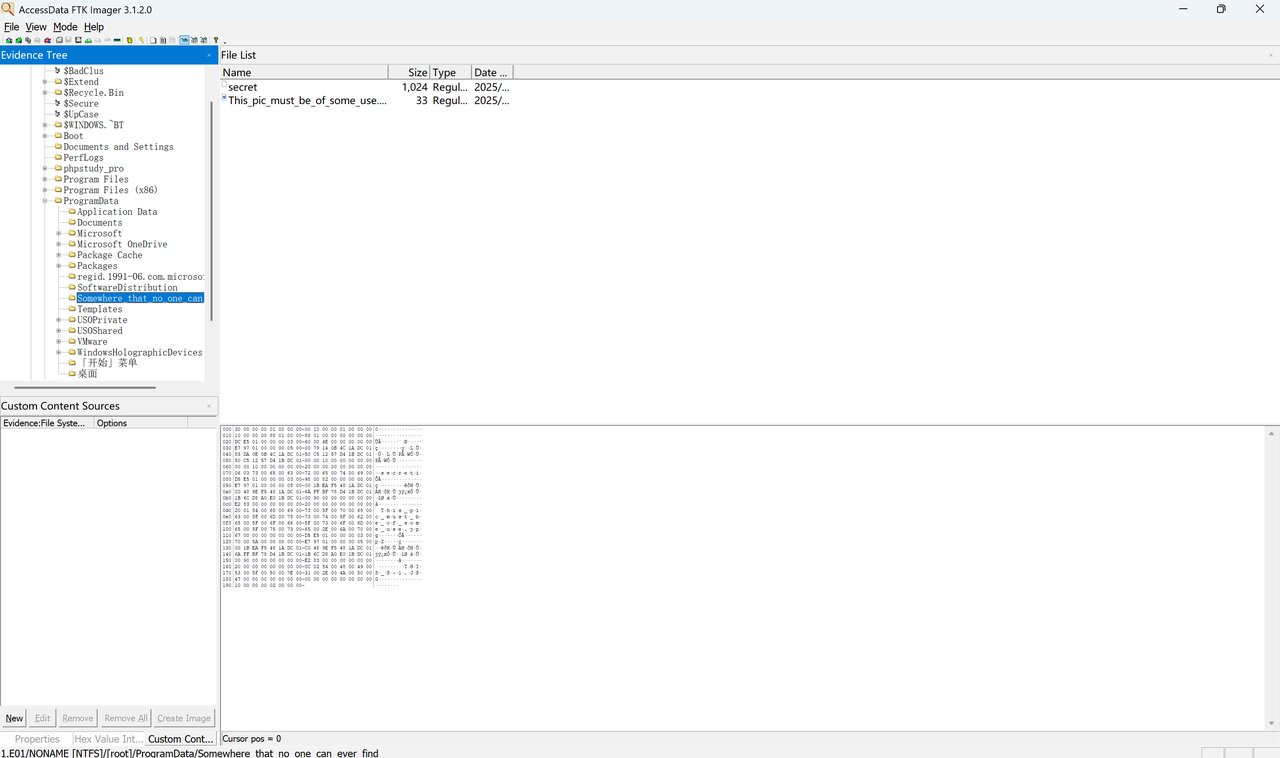The height and width of the screenshot is (758, 1280).
Task: Click the Capture Memory toolbar icon
Action: pos(117,40)
